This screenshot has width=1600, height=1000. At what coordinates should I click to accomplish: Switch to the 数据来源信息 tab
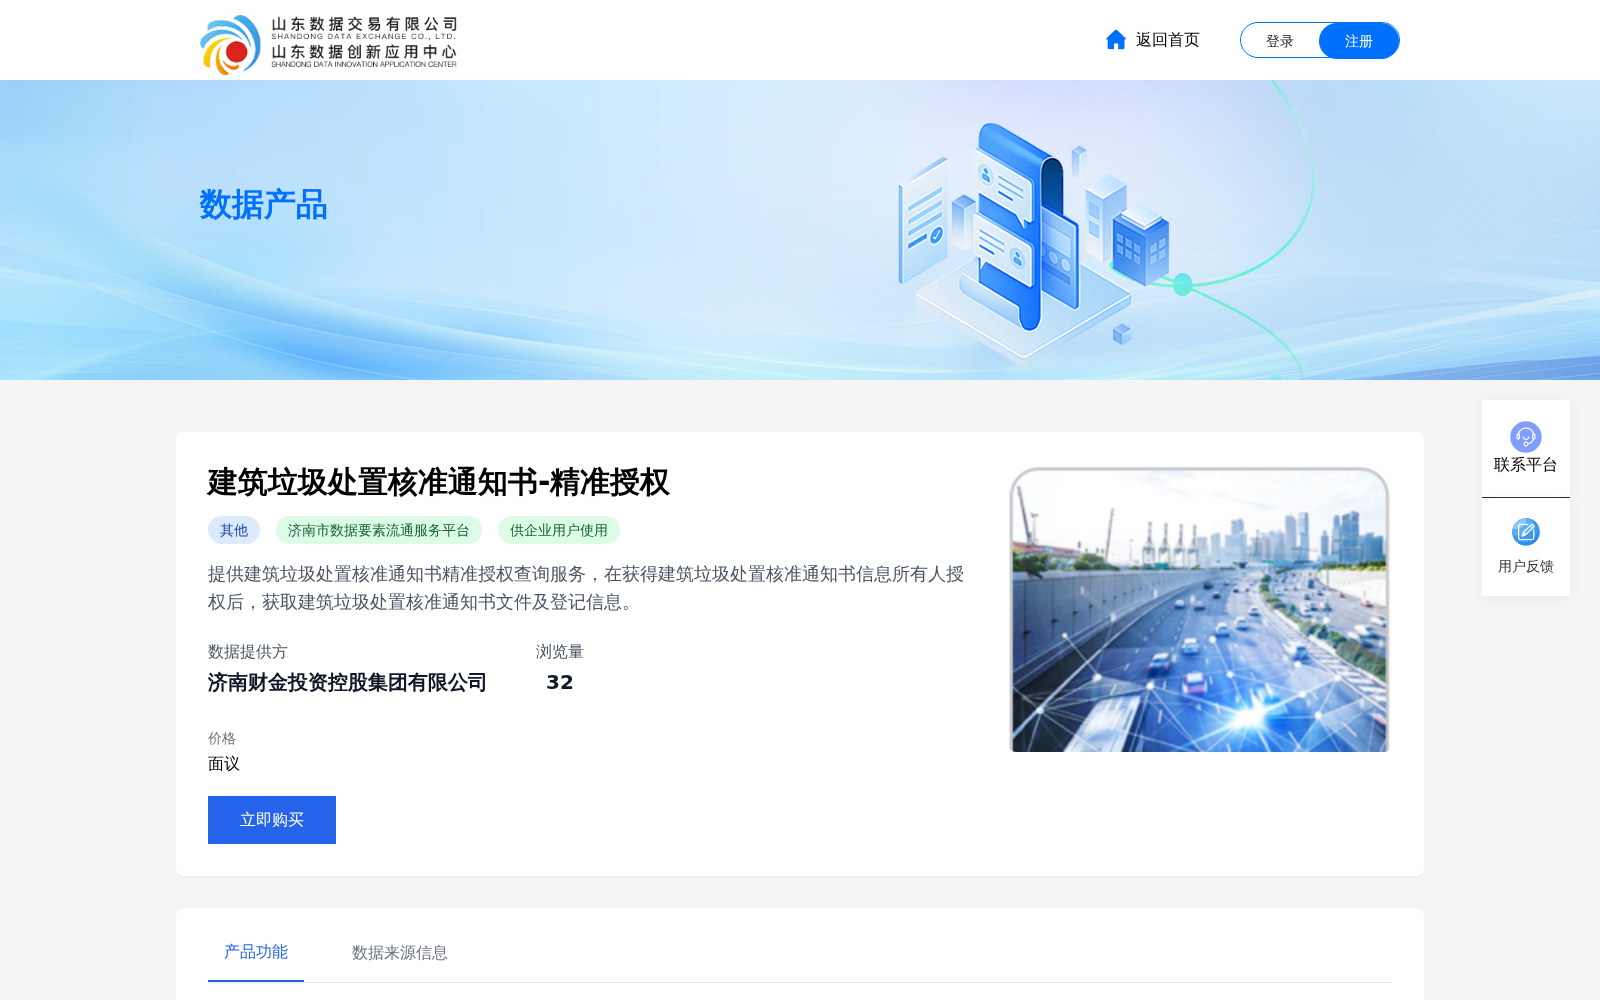[400, 953]
